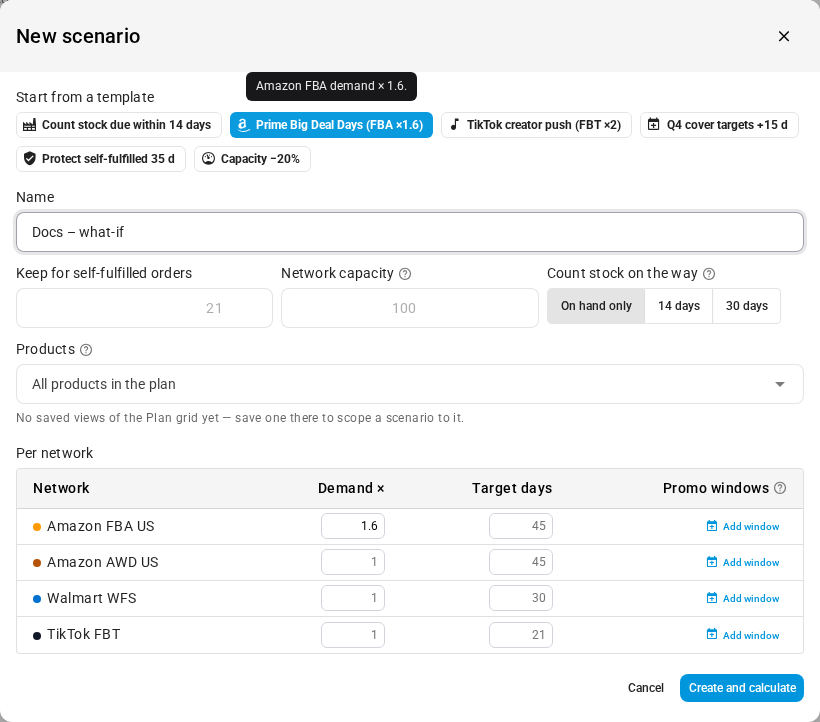
Task: Add a promo window for Walmart WFS
Action: click(743, 598)
